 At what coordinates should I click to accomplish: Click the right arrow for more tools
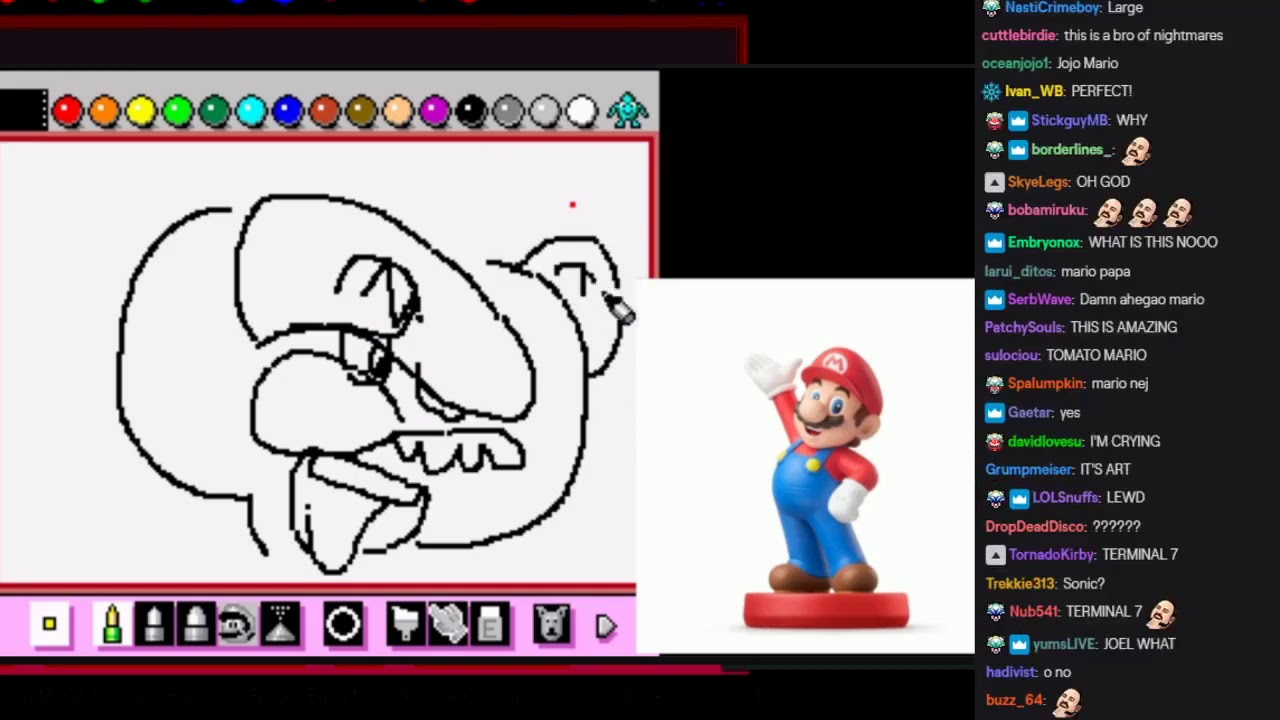[606, 627]
